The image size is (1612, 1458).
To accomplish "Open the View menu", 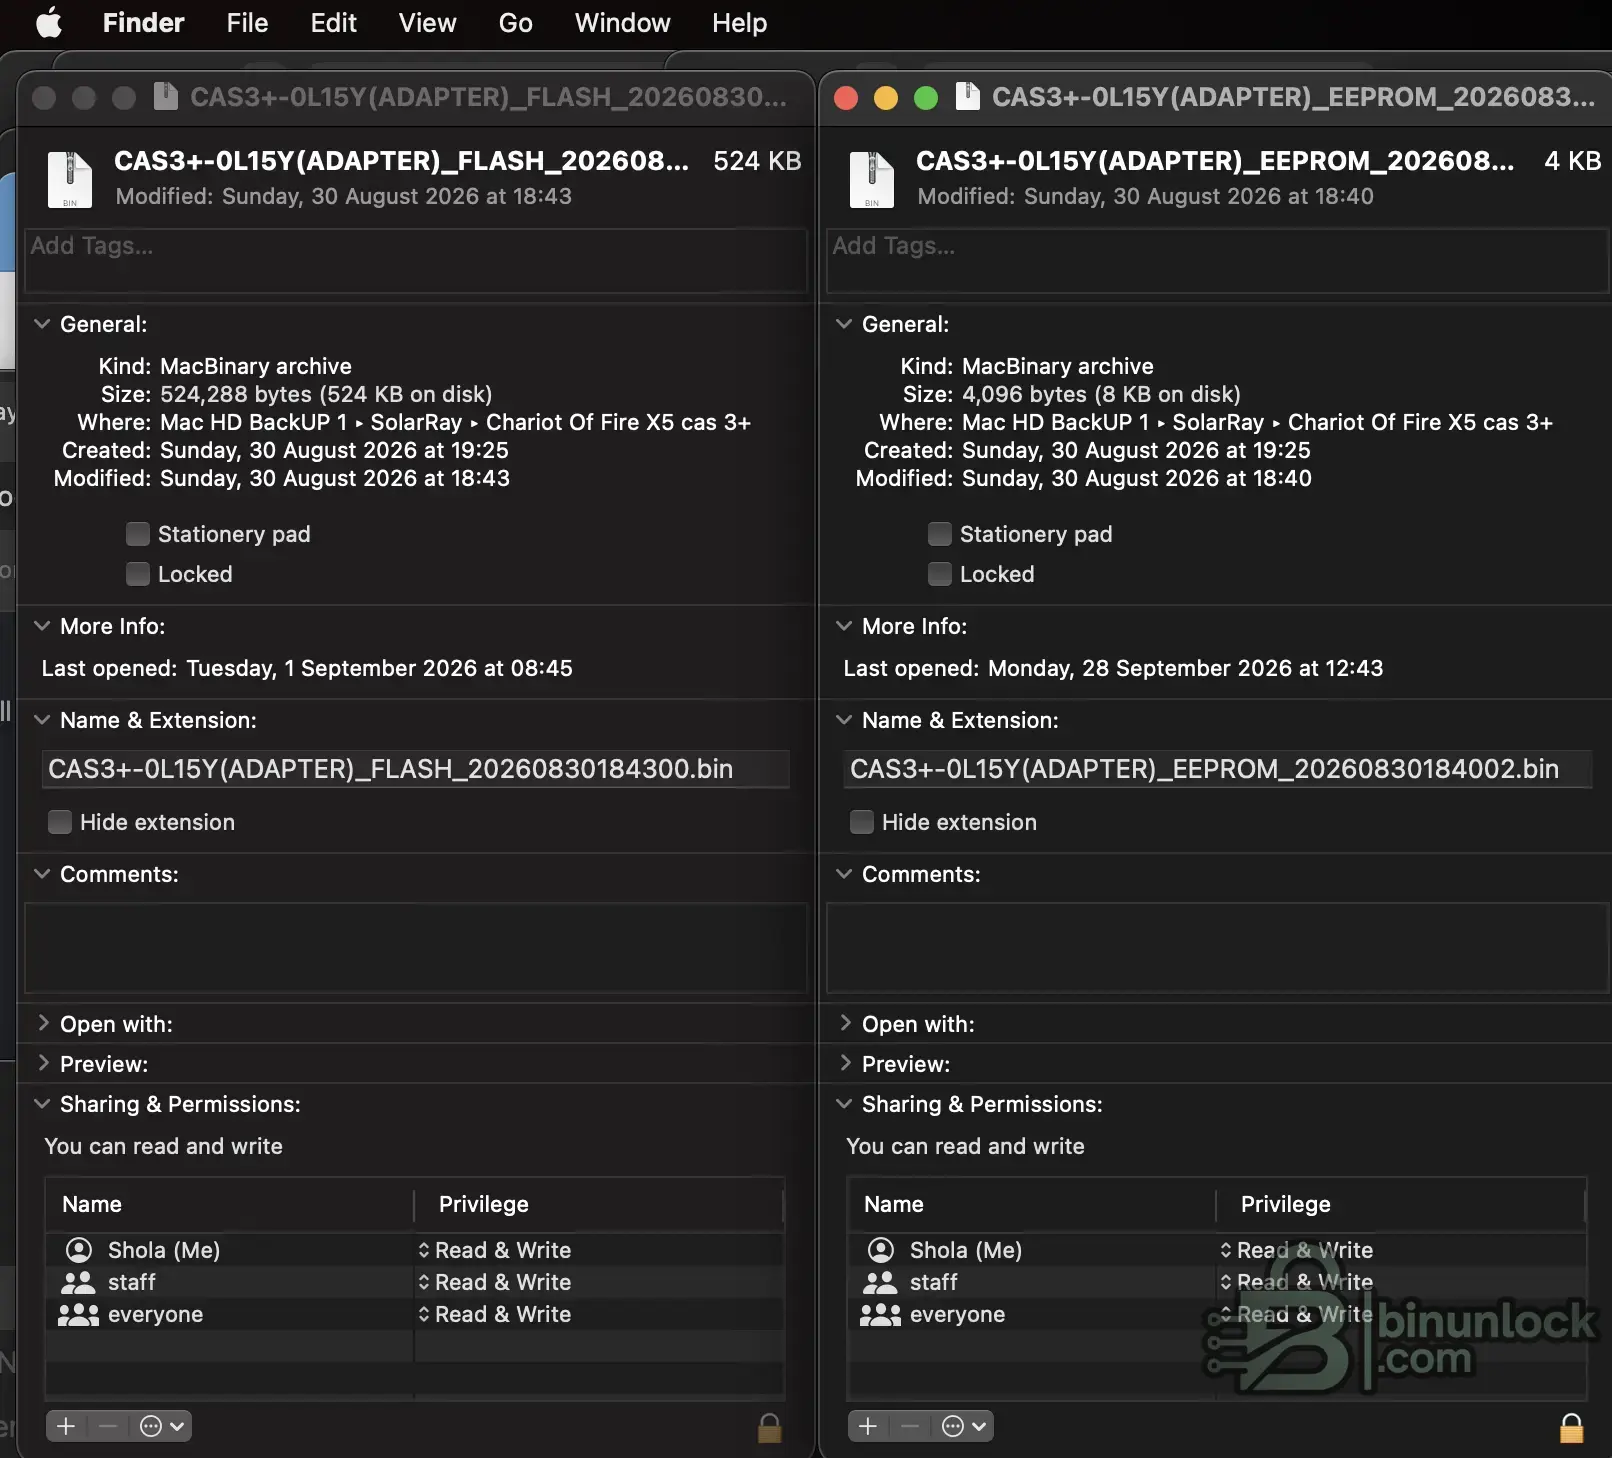I will pos(427,22).
